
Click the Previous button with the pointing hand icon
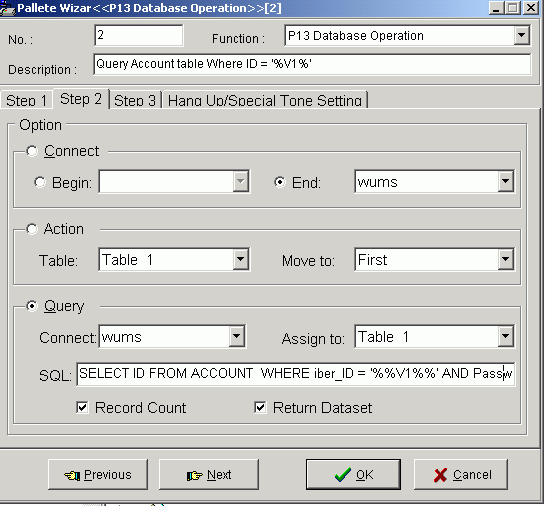(x=98, y=474)
